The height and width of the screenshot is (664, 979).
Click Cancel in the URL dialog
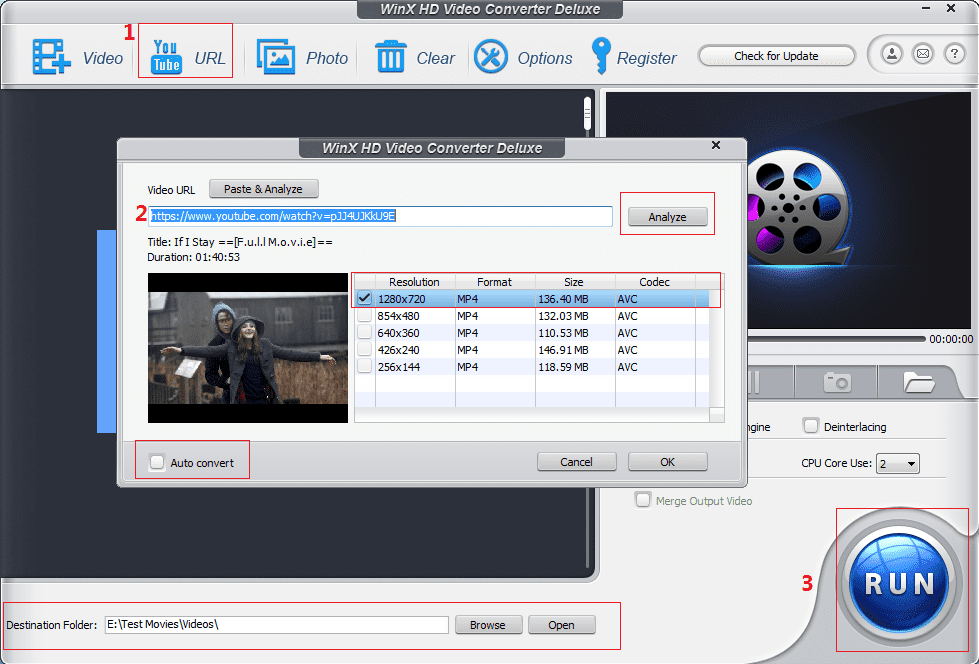click(576, 462)
